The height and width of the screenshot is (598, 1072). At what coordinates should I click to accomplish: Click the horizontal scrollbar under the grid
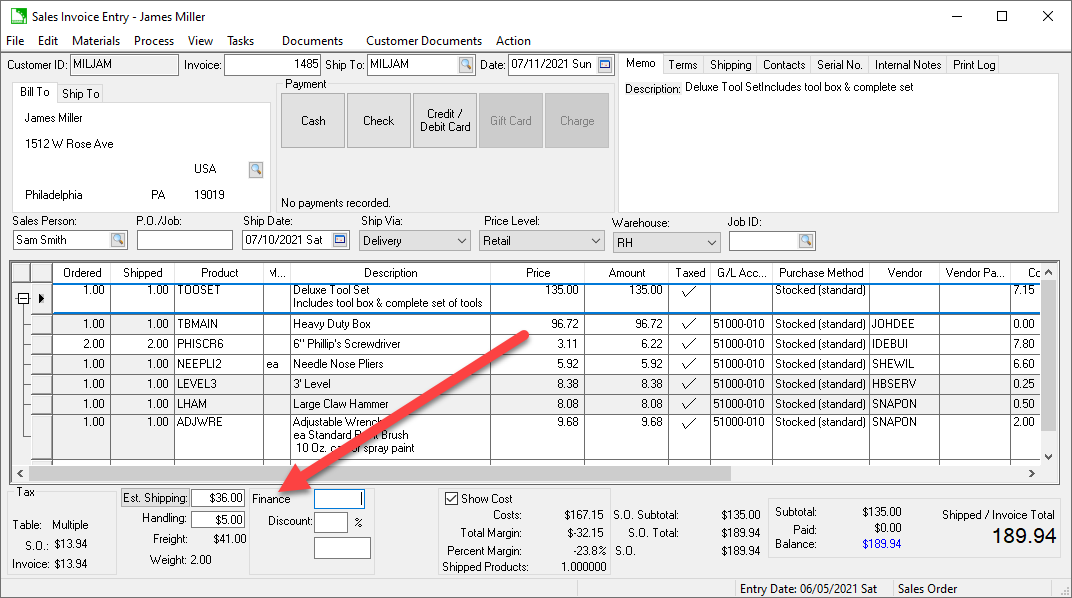[x=380, y=473]
